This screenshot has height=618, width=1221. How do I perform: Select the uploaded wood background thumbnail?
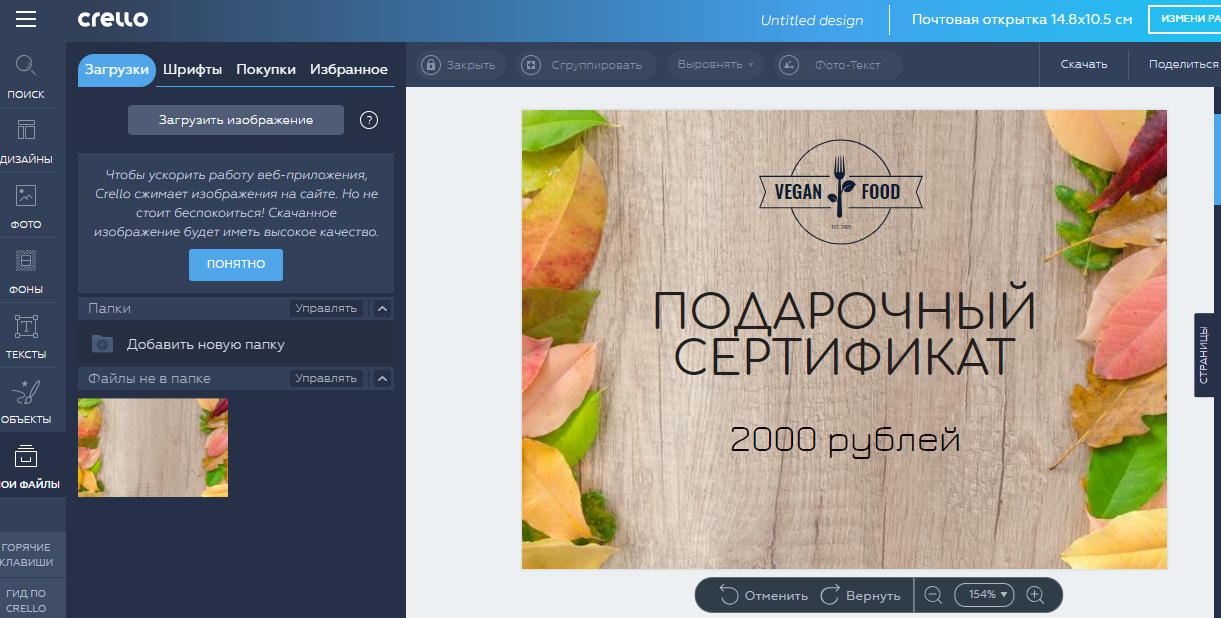click(153, 447)
